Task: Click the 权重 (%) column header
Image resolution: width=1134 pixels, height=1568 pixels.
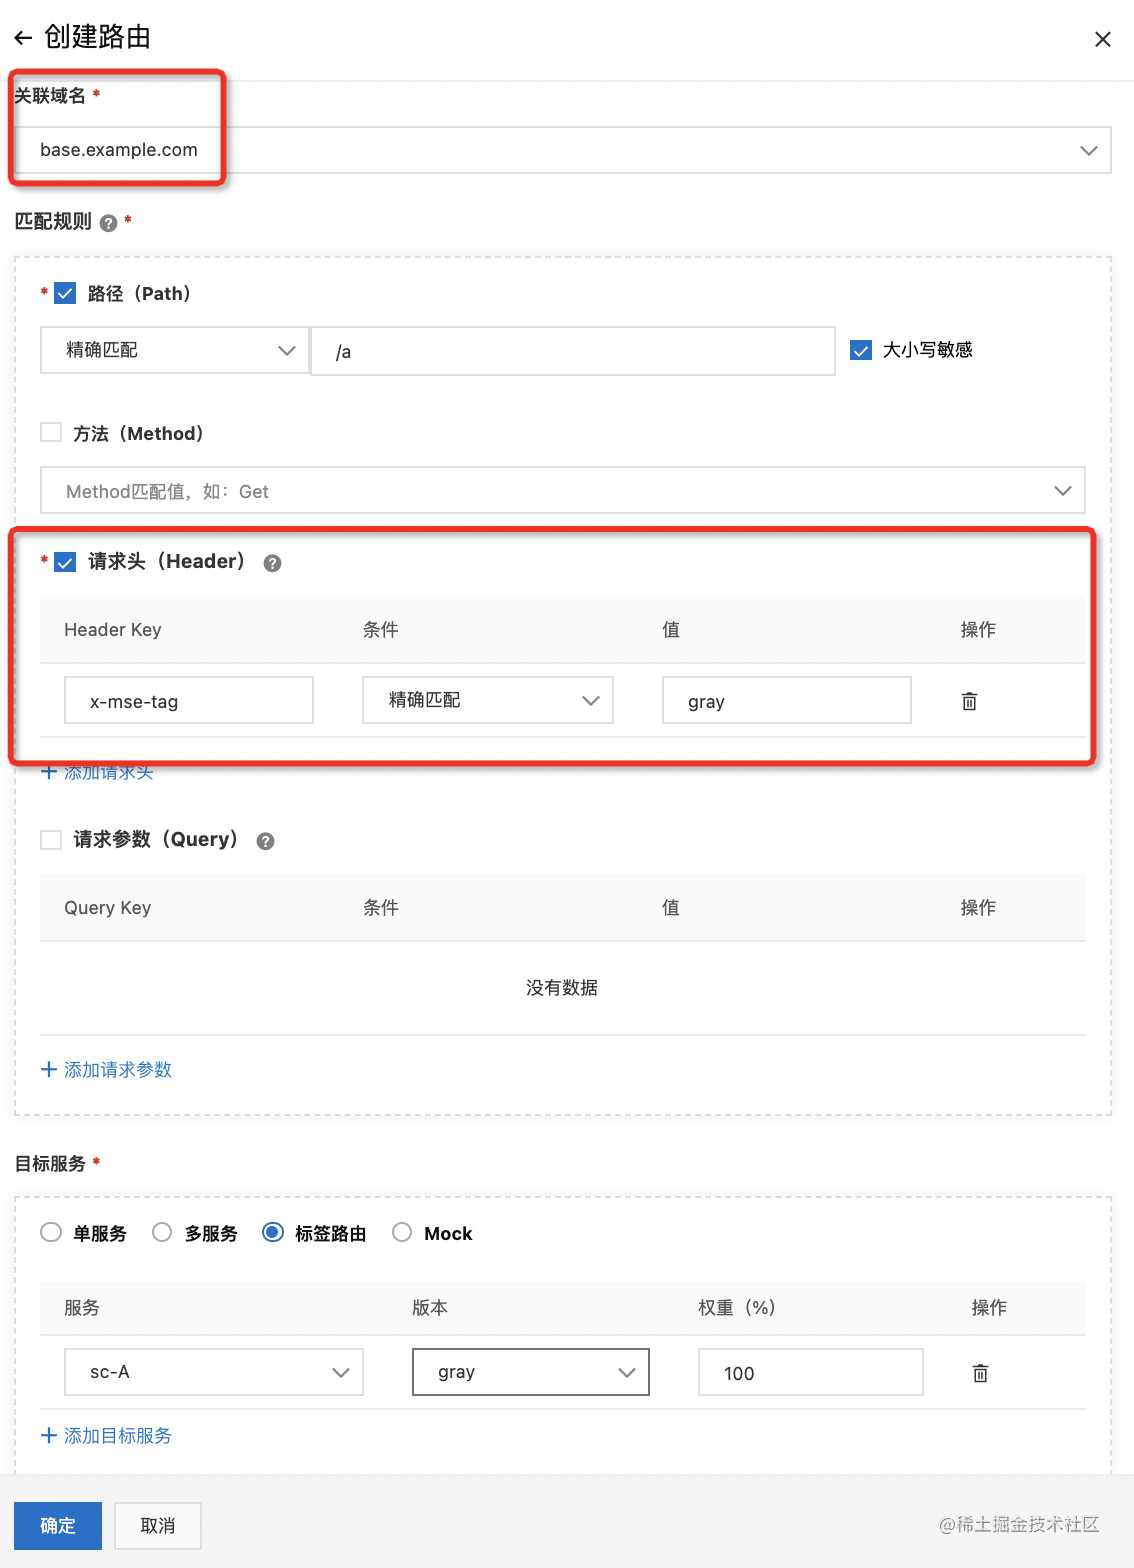Action: tap(737, 1308)
